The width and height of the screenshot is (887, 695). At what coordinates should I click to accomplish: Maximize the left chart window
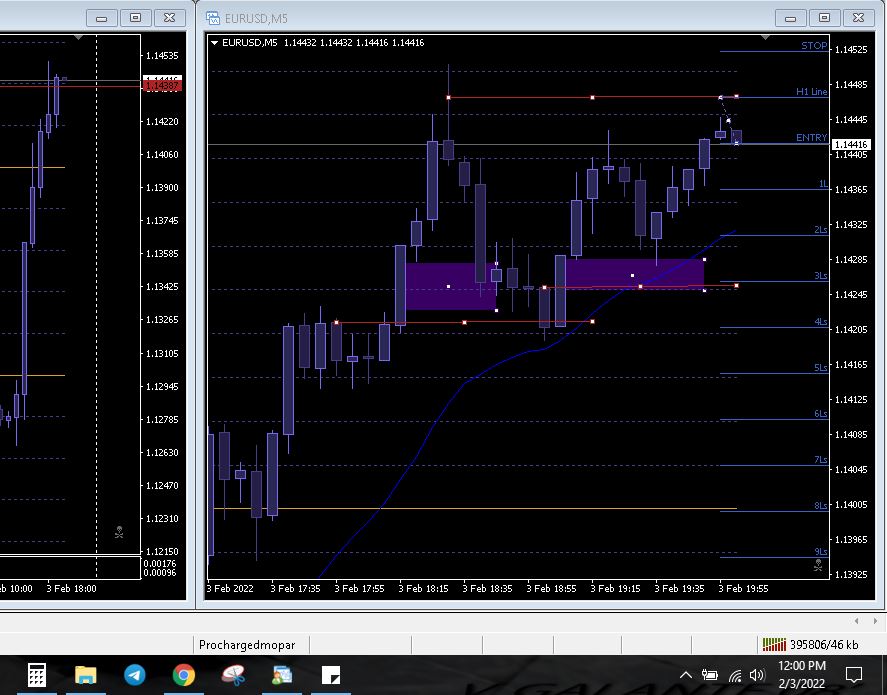tap(136, 18)
